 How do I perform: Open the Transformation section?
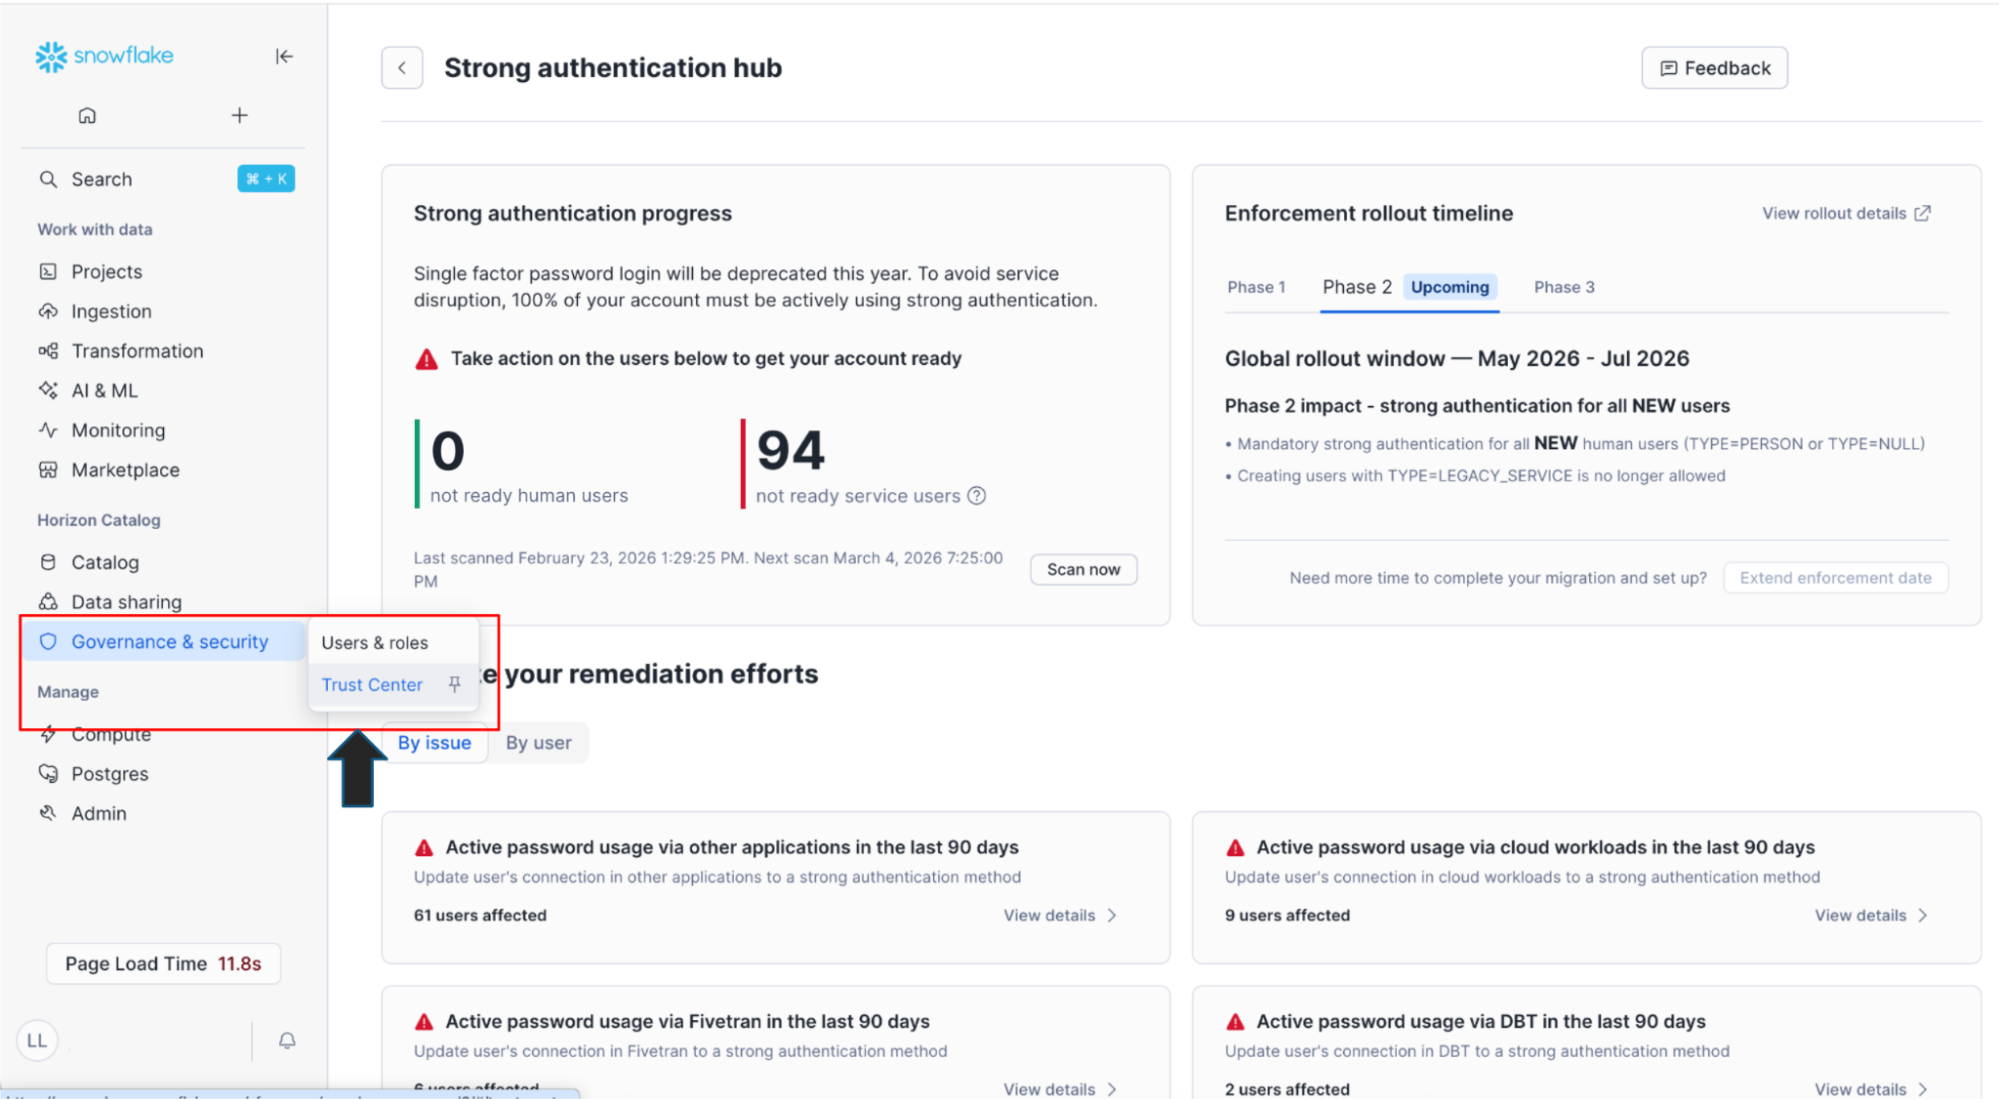click(x=137, y=351)
